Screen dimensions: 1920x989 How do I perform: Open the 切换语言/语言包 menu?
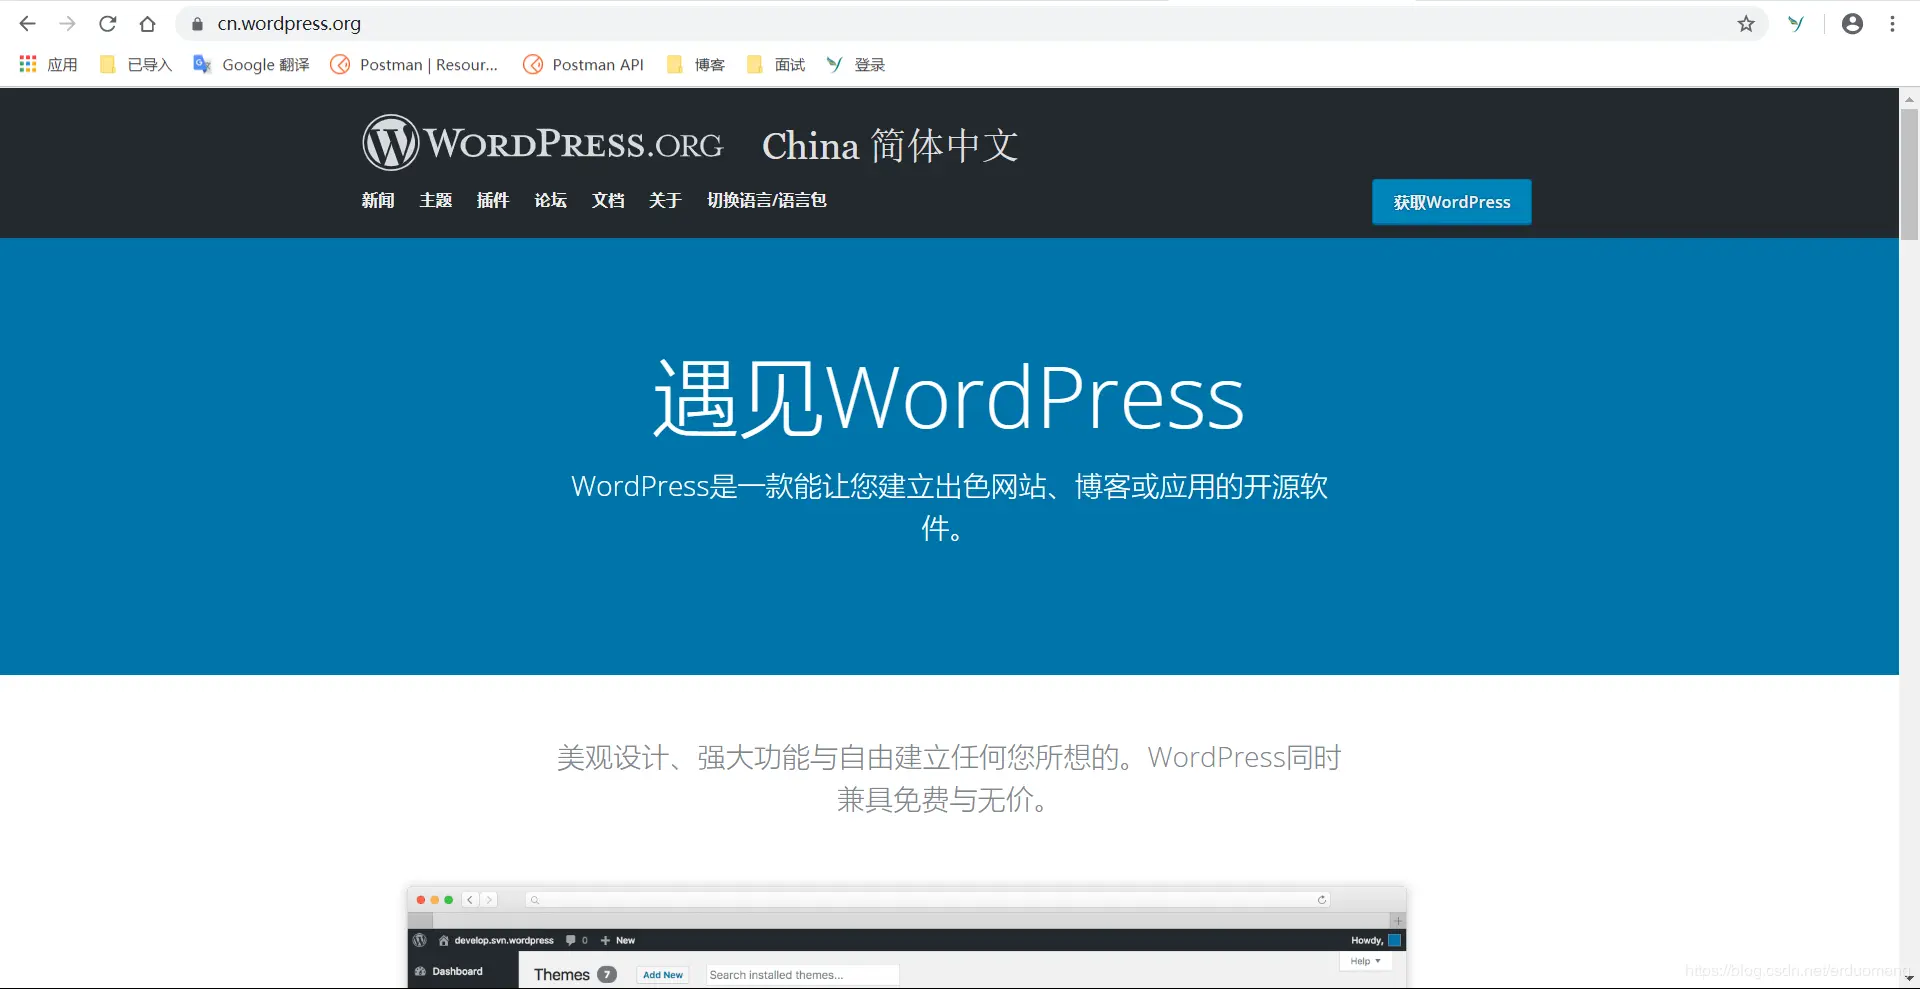pyautogui.click(x=767, y=200)
